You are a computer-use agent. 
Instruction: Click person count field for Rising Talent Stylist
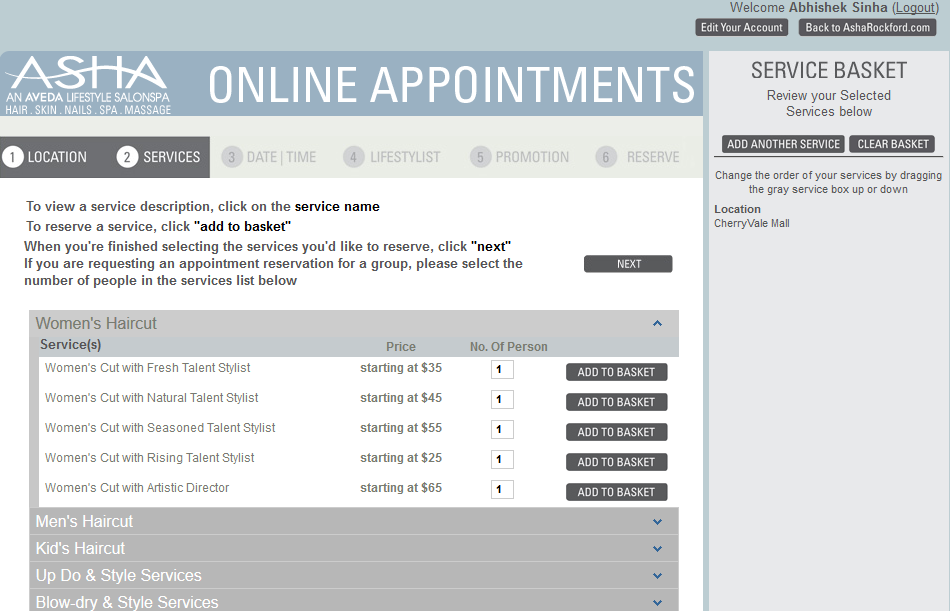point(502,459)
